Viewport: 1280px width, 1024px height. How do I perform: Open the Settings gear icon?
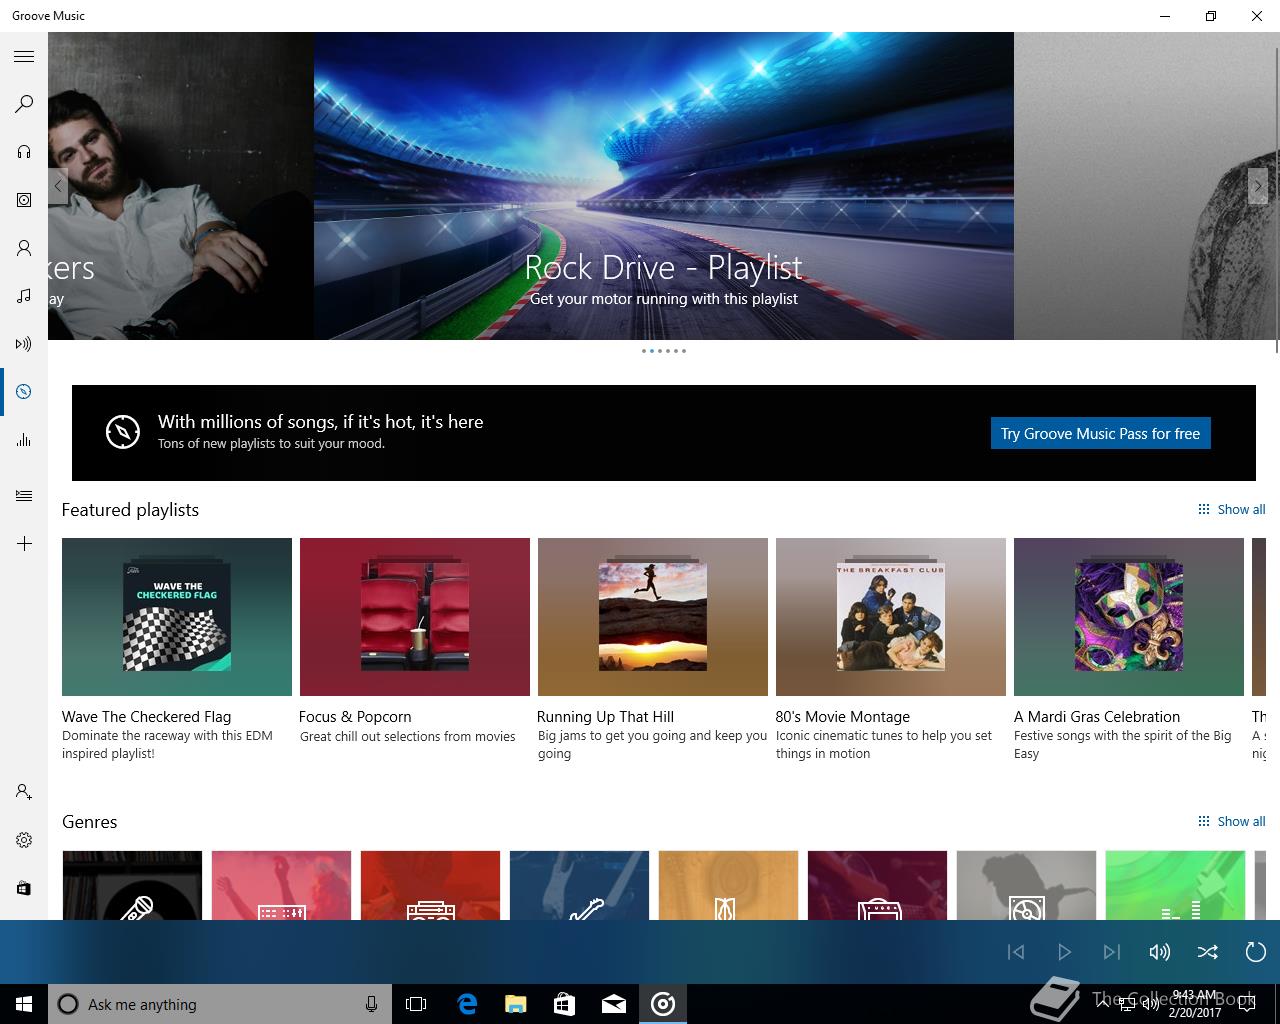point(24,840)
